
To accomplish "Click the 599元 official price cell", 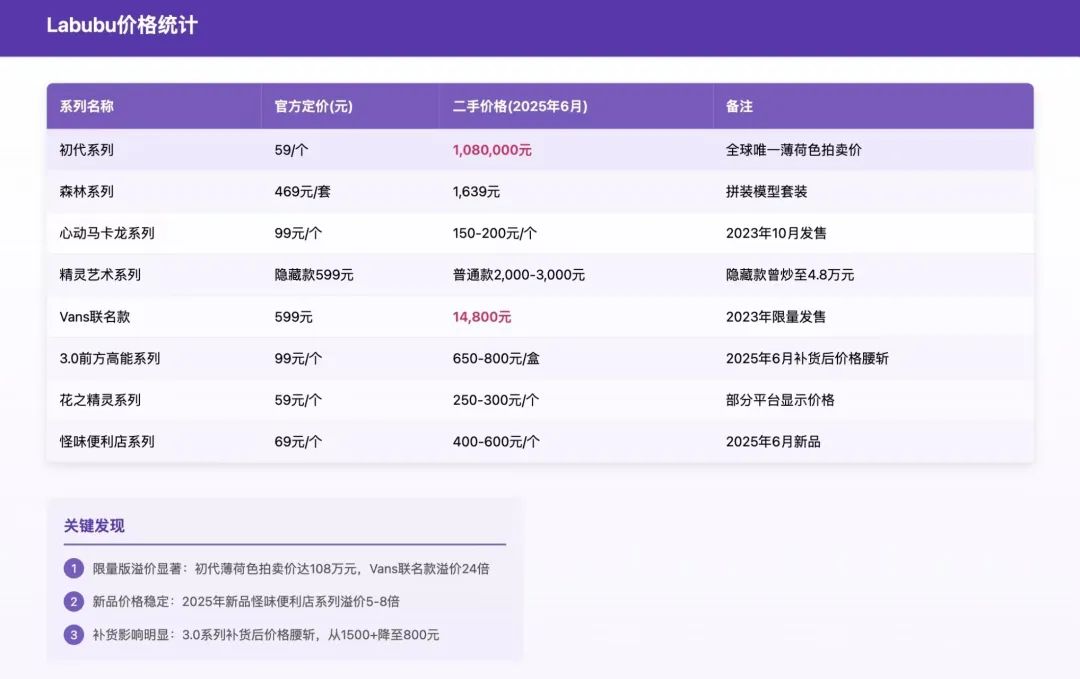I will coord(293,317).
